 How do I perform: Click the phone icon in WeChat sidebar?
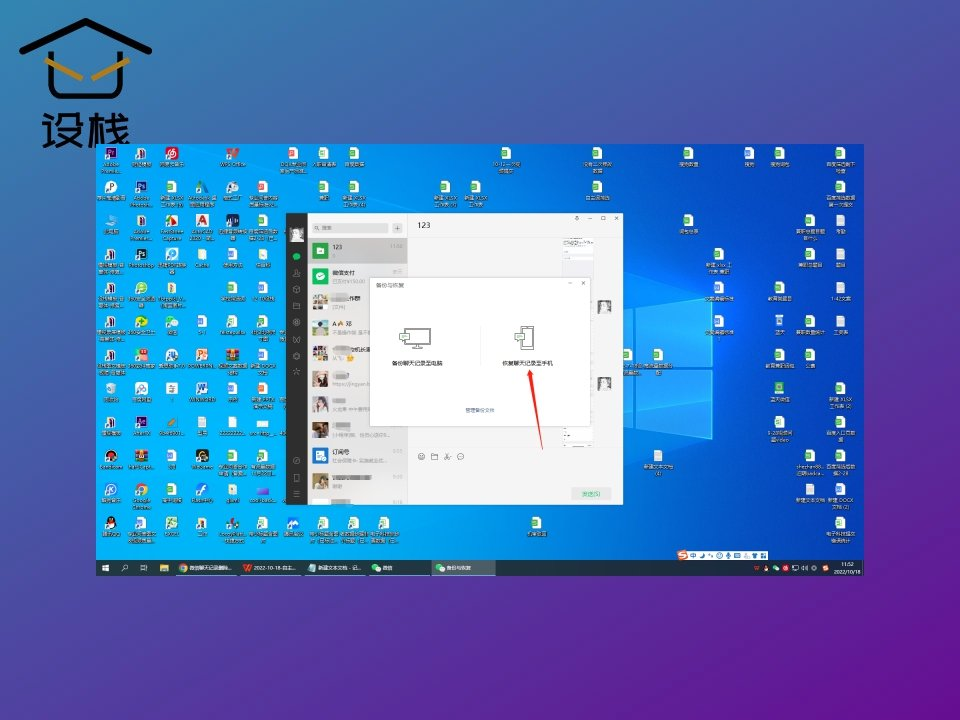tap(296, 478)
